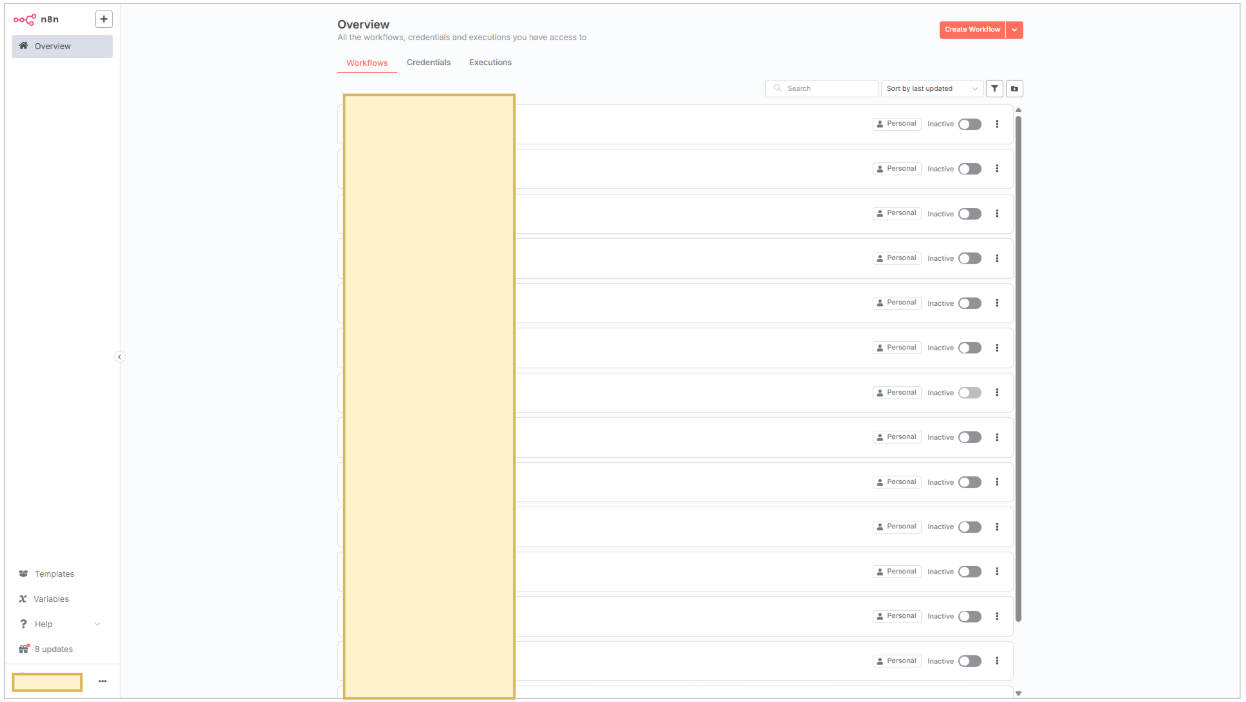The height and width of the screenshot is (702, 1246).
Task: Open three-dot menu of first workflow row
Action: (997, 124)
